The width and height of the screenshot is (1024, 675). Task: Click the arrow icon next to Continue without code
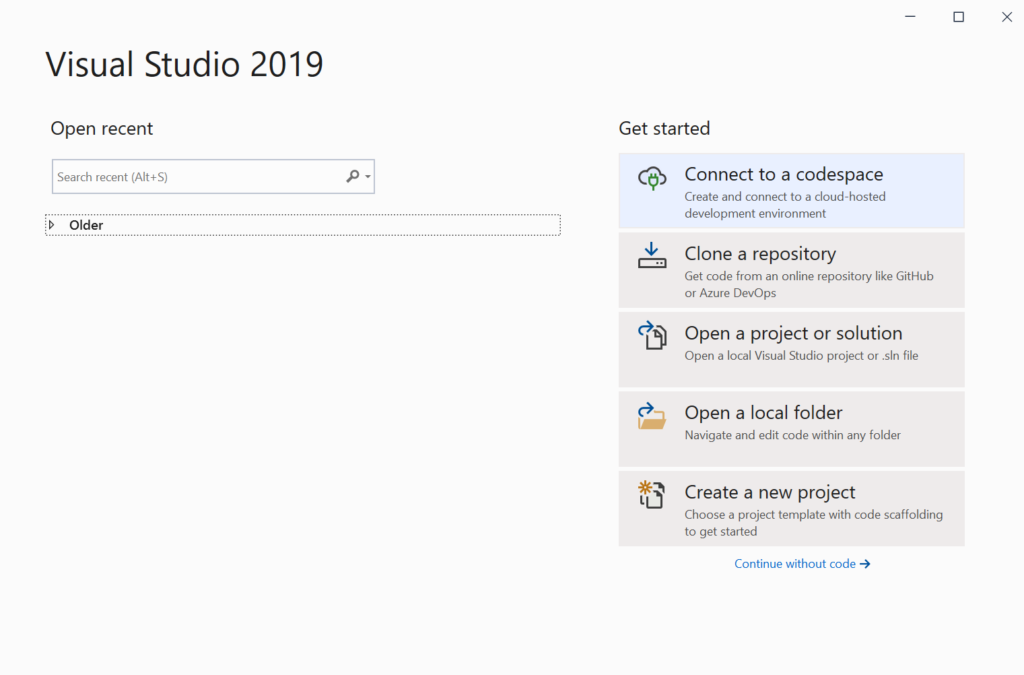click(x=866, y=563)
